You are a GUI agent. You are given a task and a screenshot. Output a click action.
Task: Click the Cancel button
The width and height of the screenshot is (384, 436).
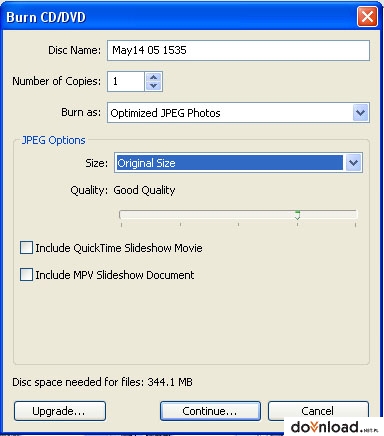318,410
